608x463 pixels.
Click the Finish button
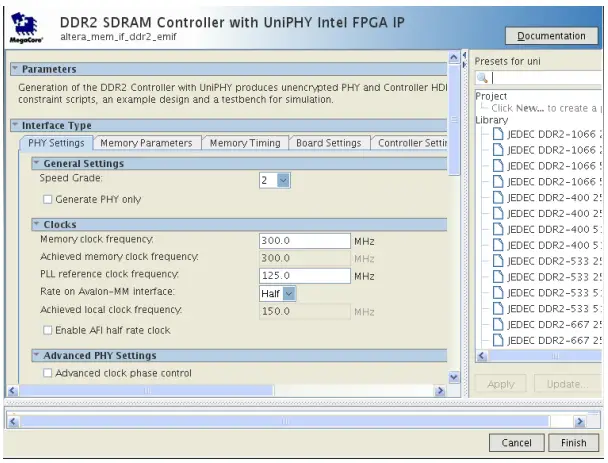(x=573, y=442)
